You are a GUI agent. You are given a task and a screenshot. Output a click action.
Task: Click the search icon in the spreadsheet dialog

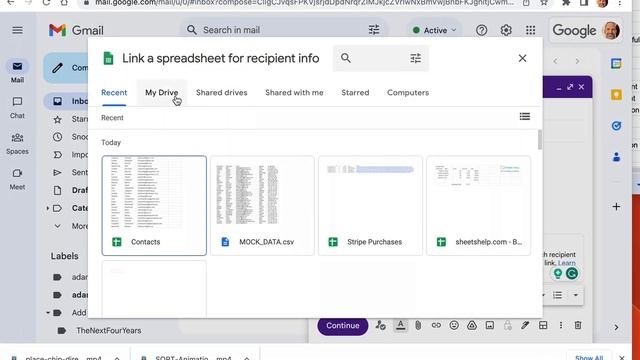[x=346, y=58]
